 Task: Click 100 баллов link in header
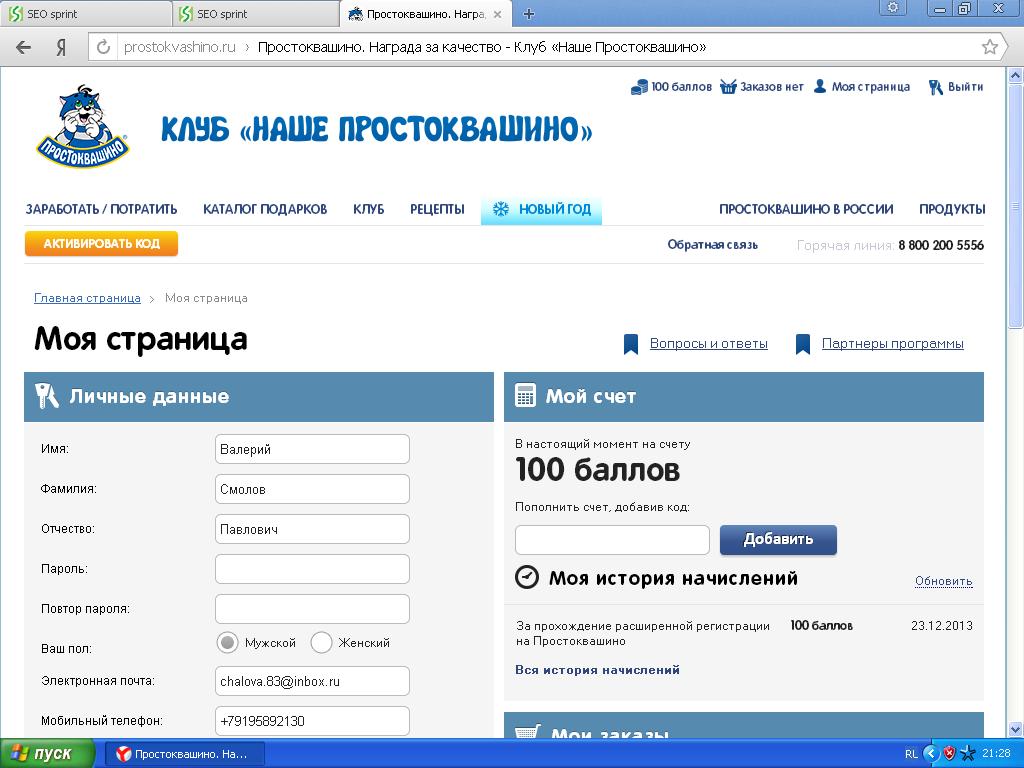[x=681, y=87]
